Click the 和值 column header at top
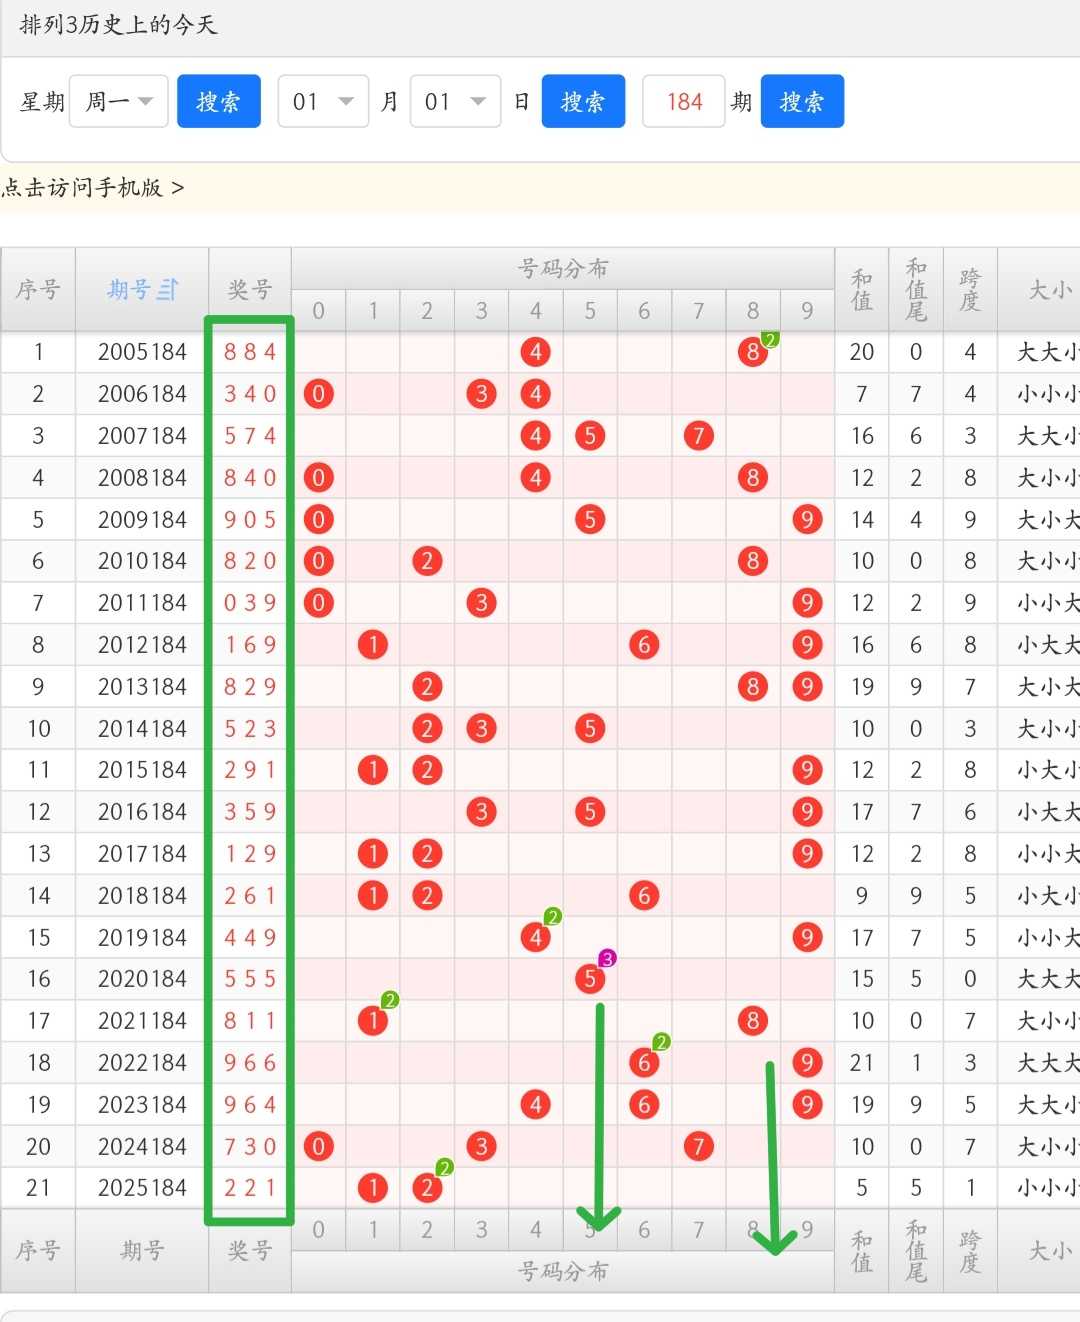Viewport: 1080px width, 1322px height. 862,290
